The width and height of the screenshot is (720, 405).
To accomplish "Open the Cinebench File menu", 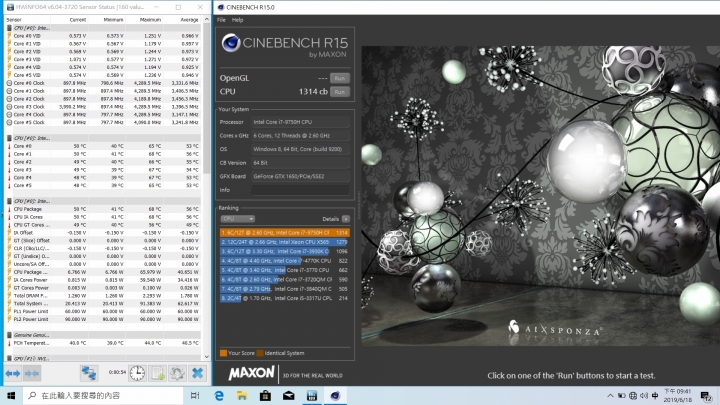I will click(x=223, y=20).
